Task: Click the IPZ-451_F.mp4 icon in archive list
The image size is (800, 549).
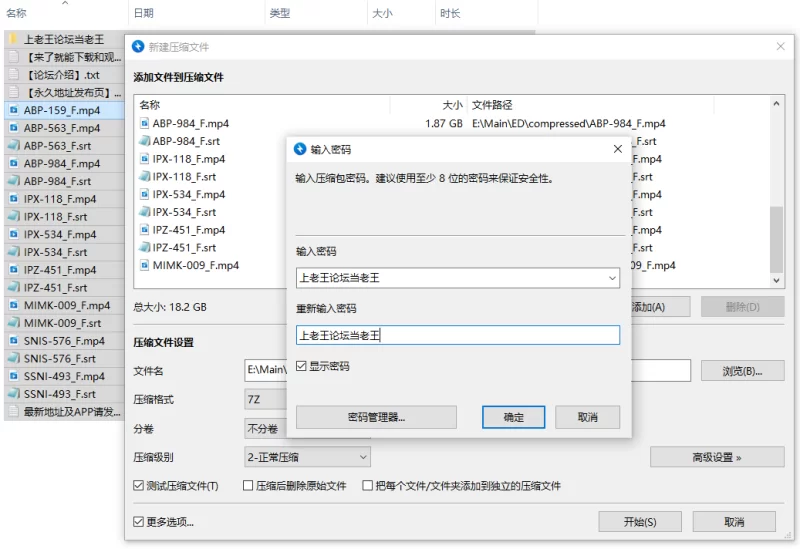Action: 144,230
